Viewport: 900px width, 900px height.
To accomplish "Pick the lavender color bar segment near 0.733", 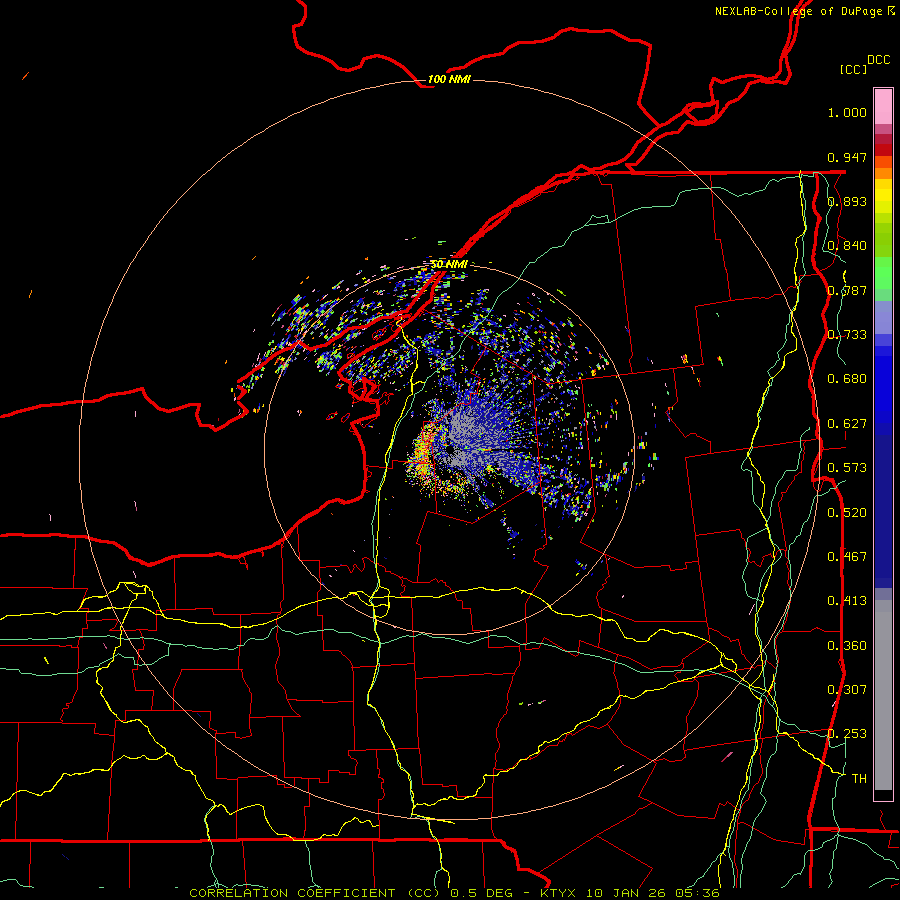I will click(883, 317).
